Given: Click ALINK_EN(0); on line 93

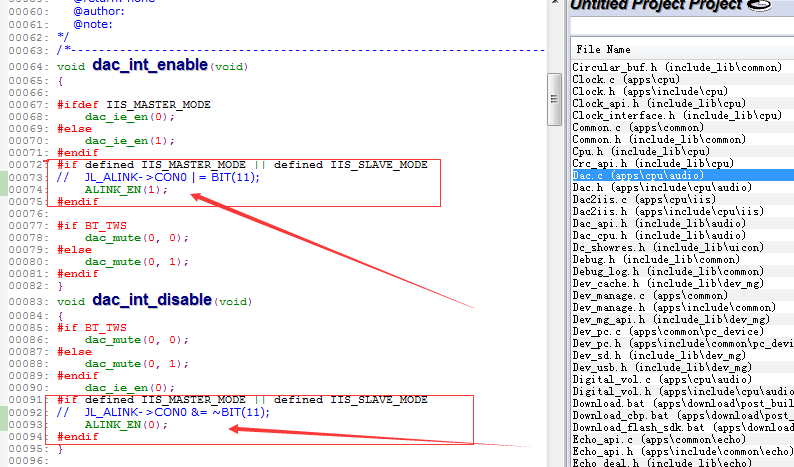Looking at the screenshot, I should [x=126, y=425].
